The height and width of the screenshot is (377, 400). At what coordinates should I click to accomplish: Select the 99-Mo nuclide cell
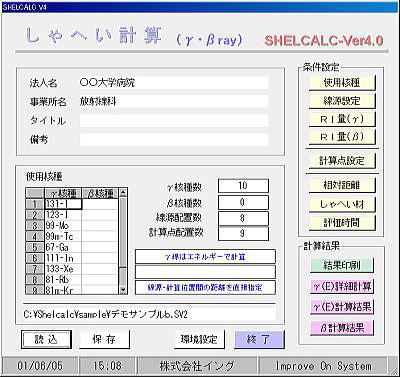click(63, 225)
